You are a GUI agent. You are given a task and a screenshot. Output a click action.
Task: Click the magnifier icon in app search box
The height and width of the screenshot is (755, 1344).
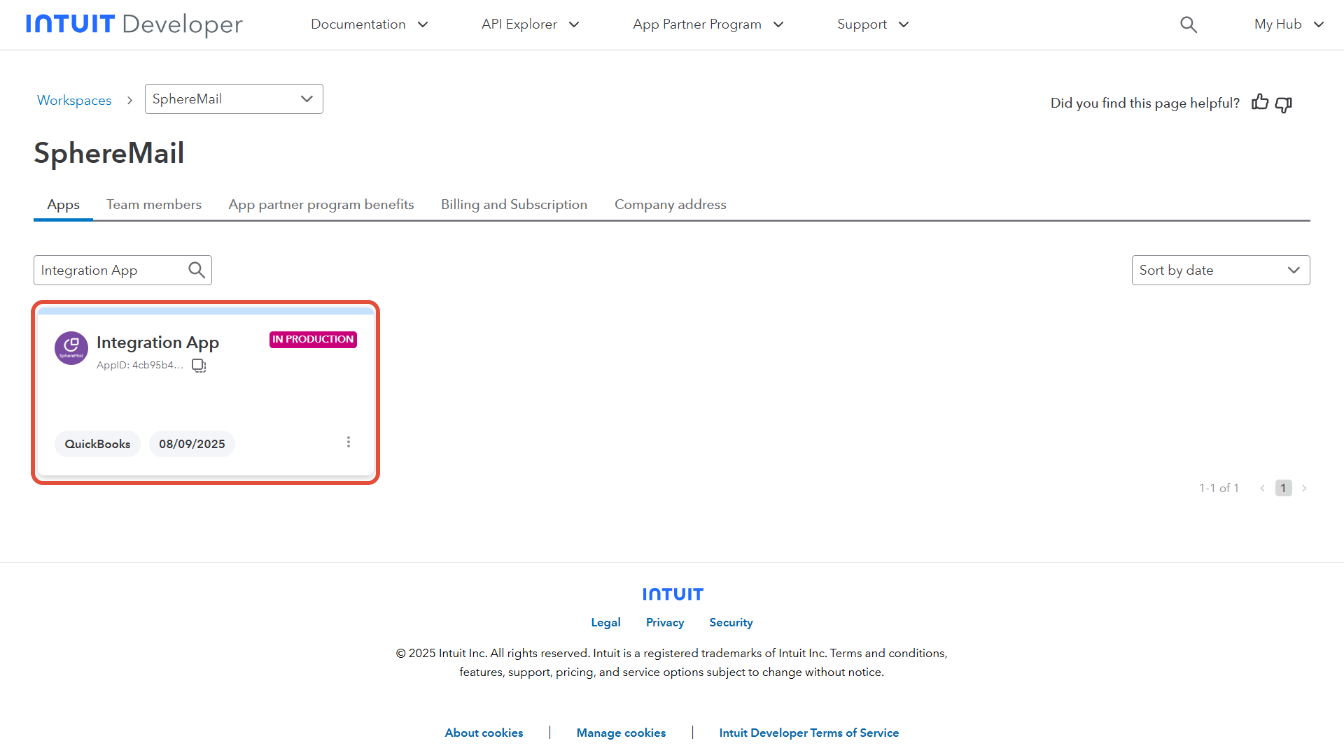(197, 270)
